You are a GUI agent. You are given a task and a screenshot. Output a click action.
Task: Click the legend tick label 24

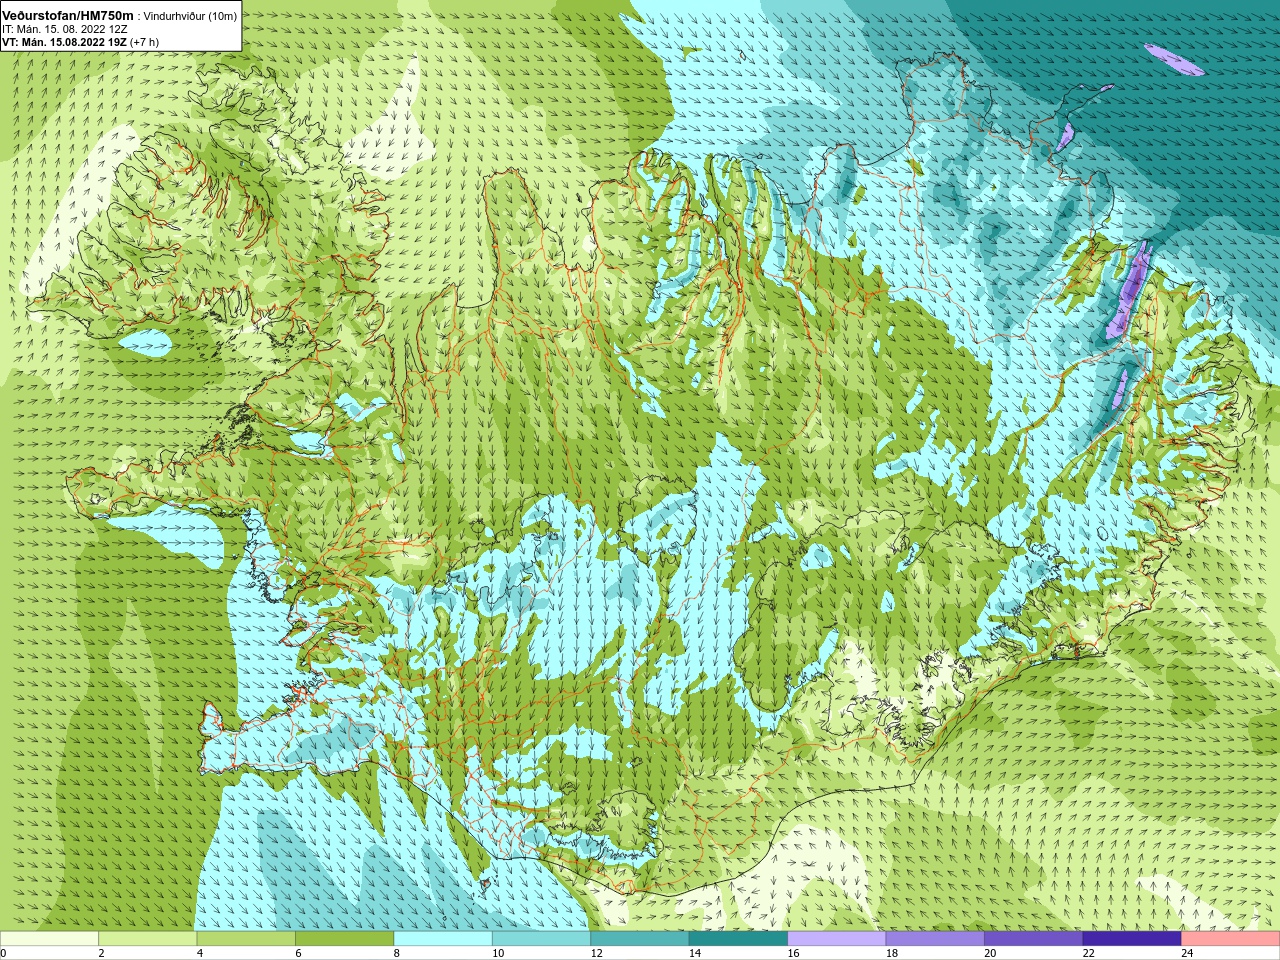tap(1187, 953)
